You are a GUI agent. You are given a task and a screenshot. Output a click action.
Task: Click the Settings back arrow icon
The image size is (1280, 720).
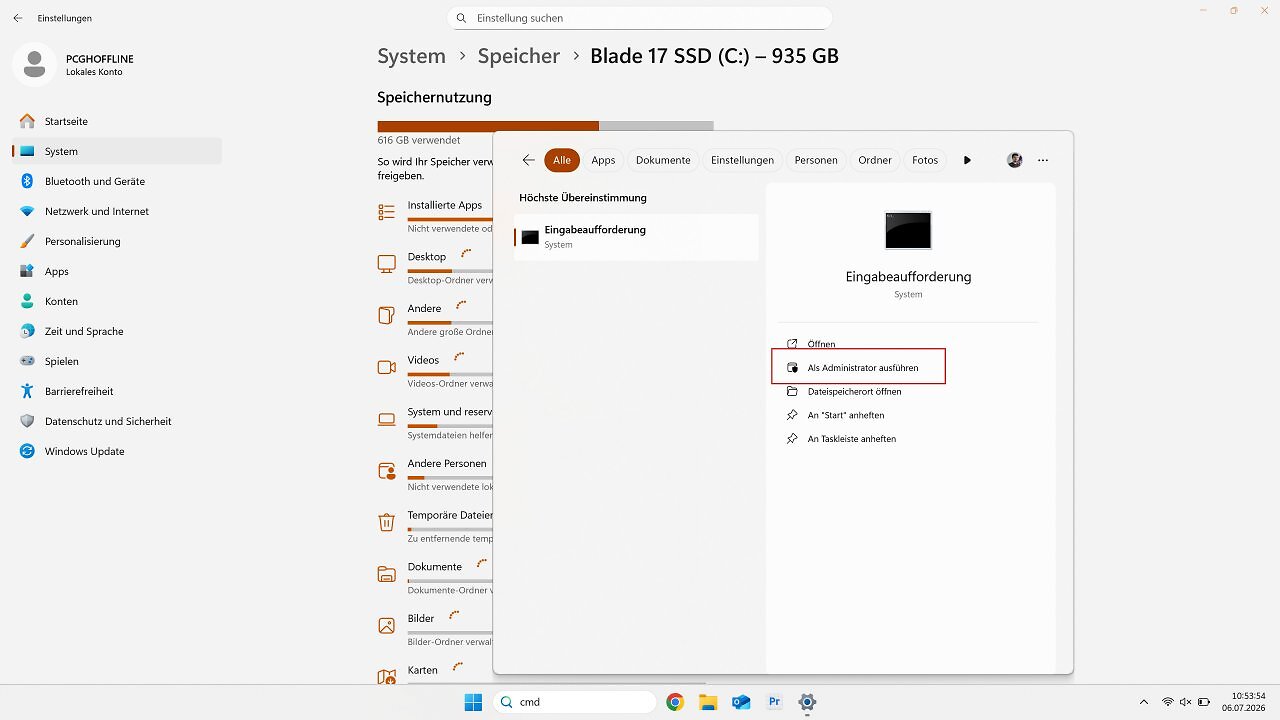[18, 18]
